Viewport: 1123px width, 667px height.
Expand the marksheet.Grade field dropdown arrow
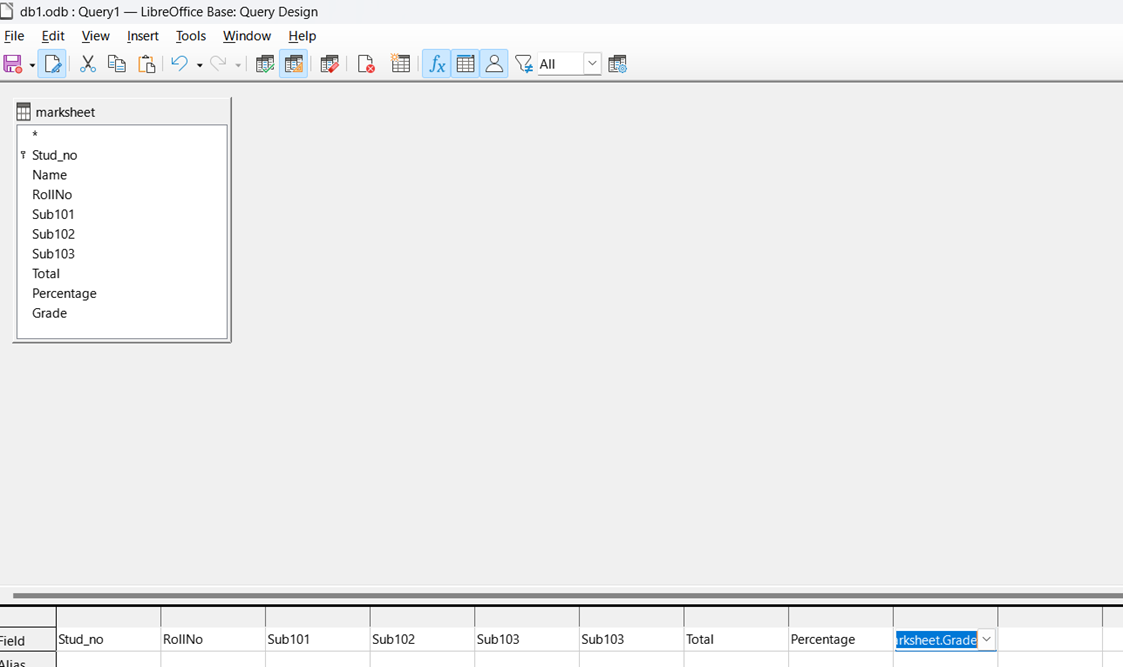pyautogui.click(x=986, y=639)
